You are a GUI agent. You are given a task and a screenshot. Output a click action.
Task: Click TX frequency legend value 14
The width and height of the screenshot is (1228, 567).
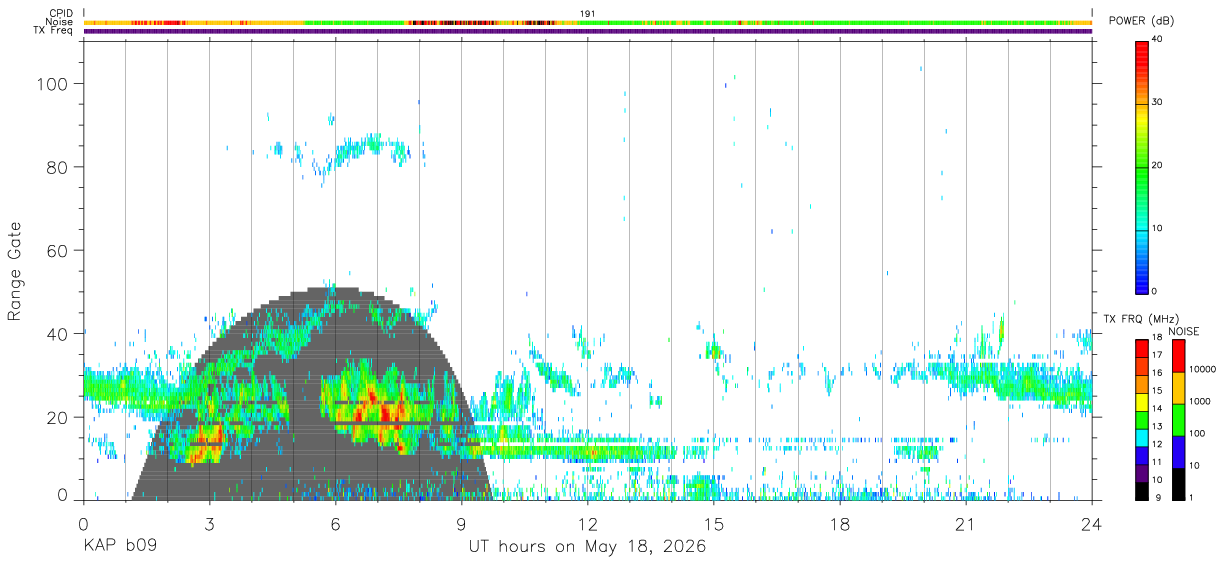[x=1159, y=409]
